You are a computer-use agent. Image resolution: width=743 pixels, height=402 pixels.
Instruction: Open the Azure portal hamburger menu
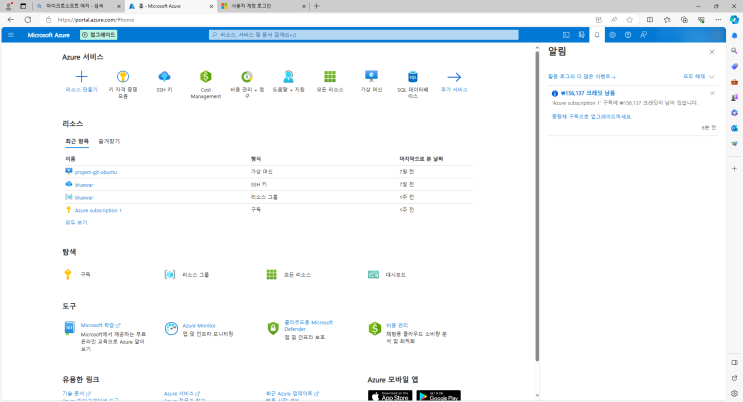pos(11,35)
